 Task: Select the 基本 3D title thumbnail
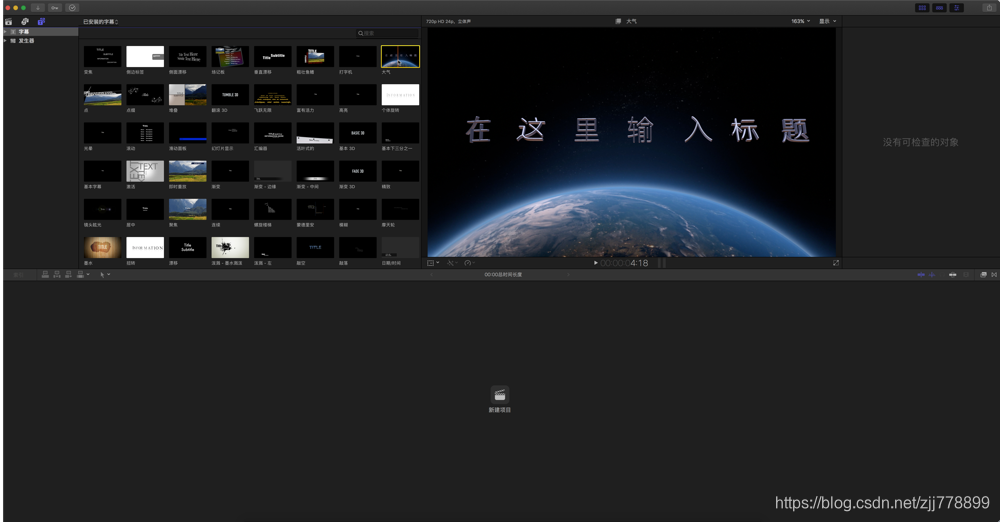358,133
